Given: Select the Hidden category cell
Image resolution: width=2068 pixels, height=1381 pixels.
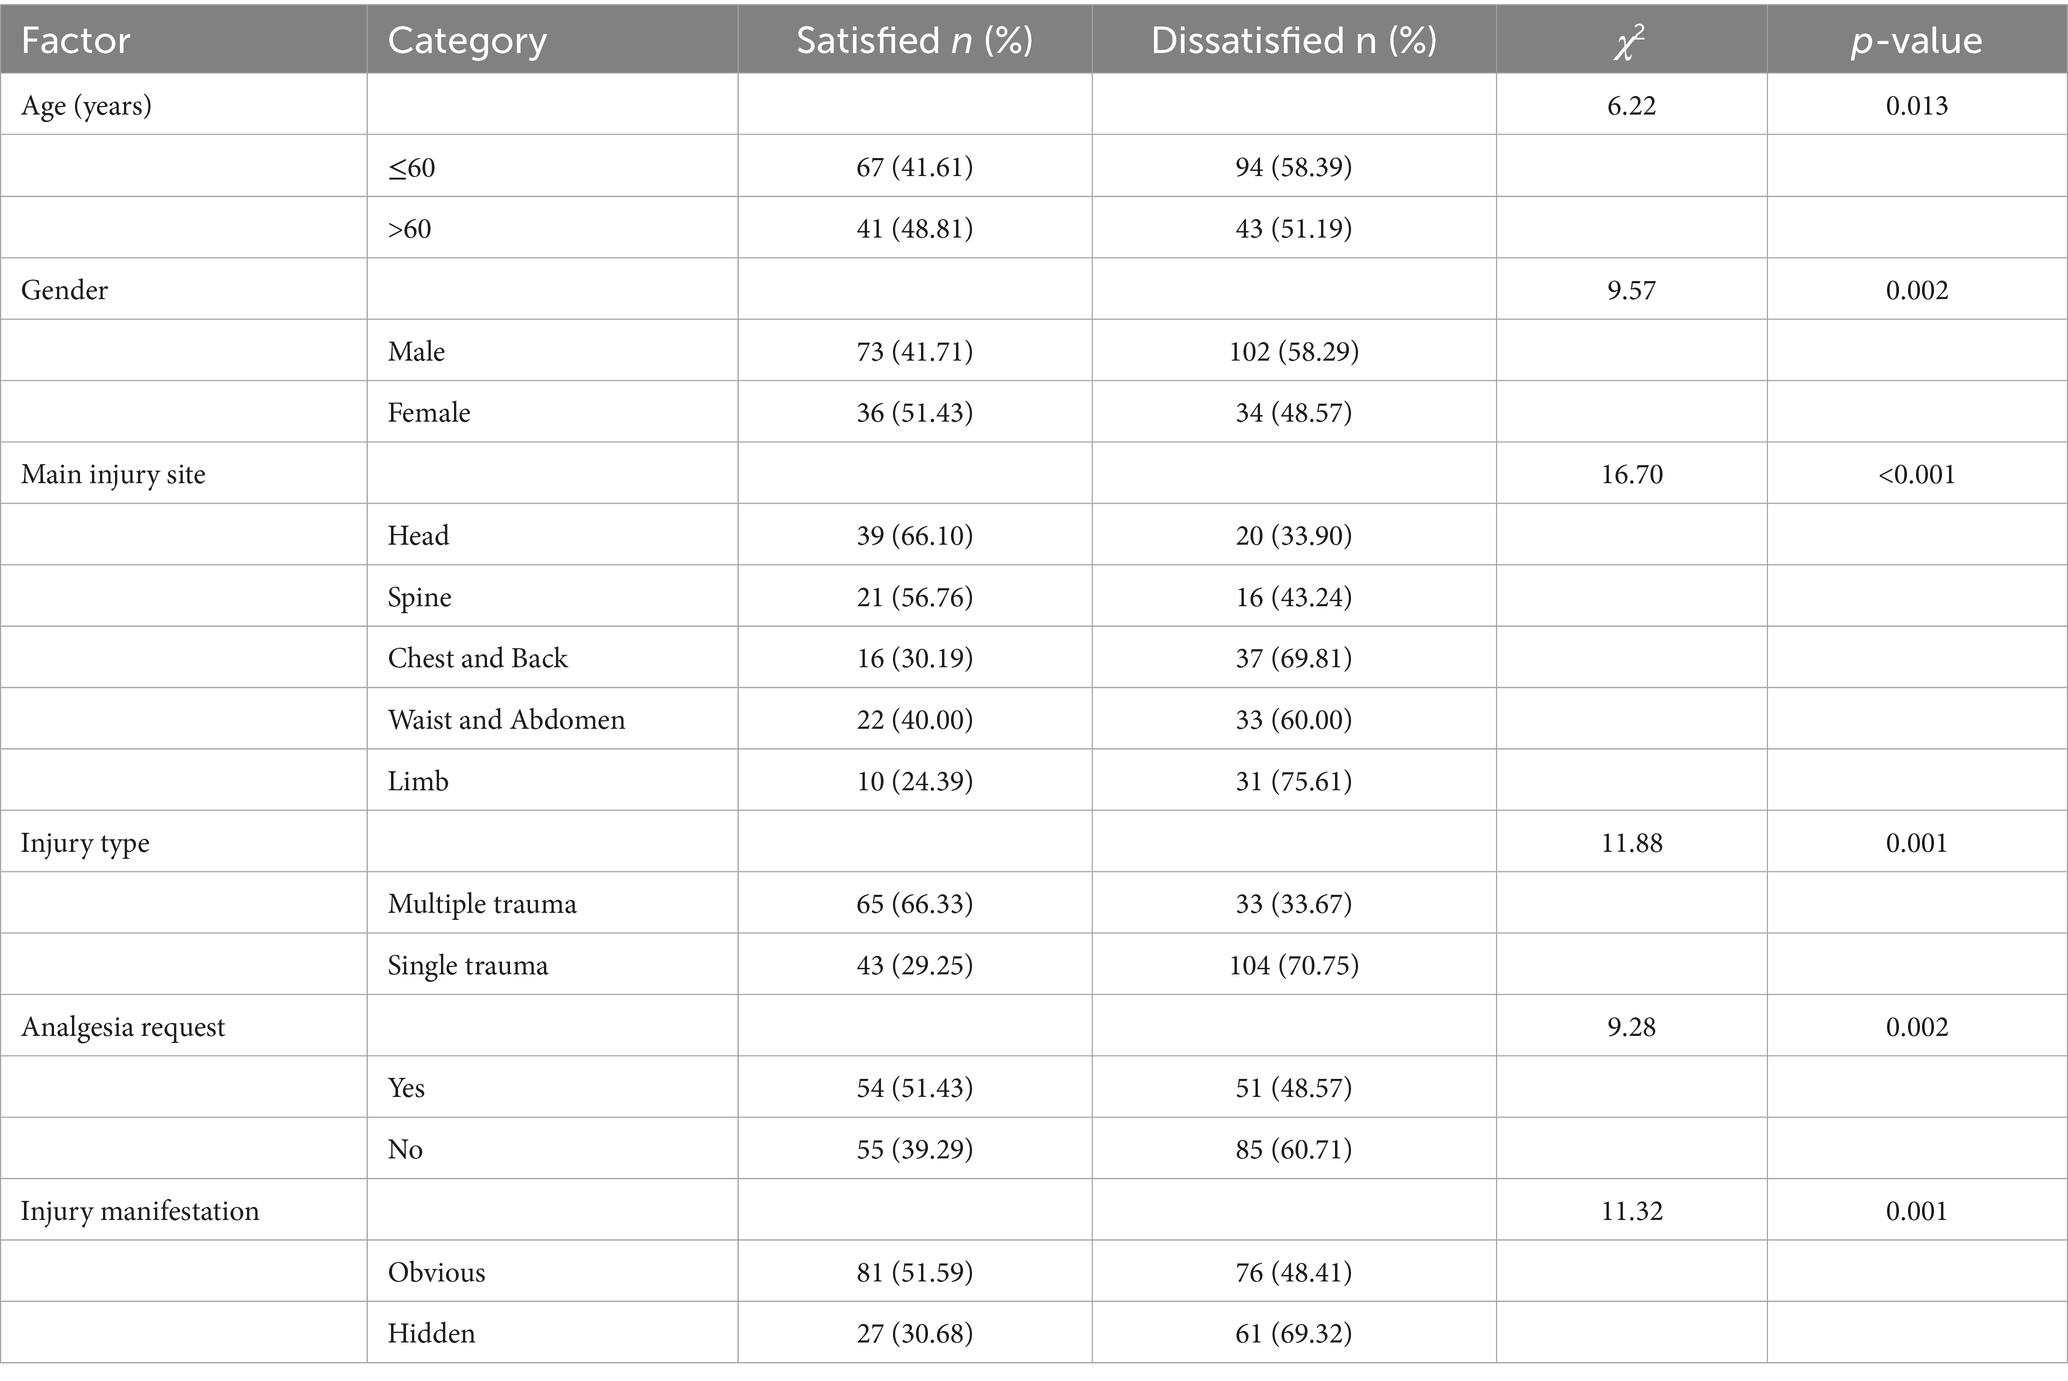Looking at the screenshot, I should (431, 1333).
